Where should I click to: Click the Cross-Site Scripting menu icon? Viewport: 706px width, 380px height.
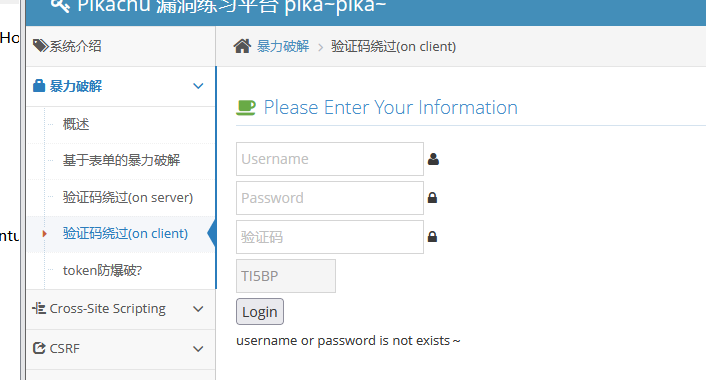click(x=39, y=308)
